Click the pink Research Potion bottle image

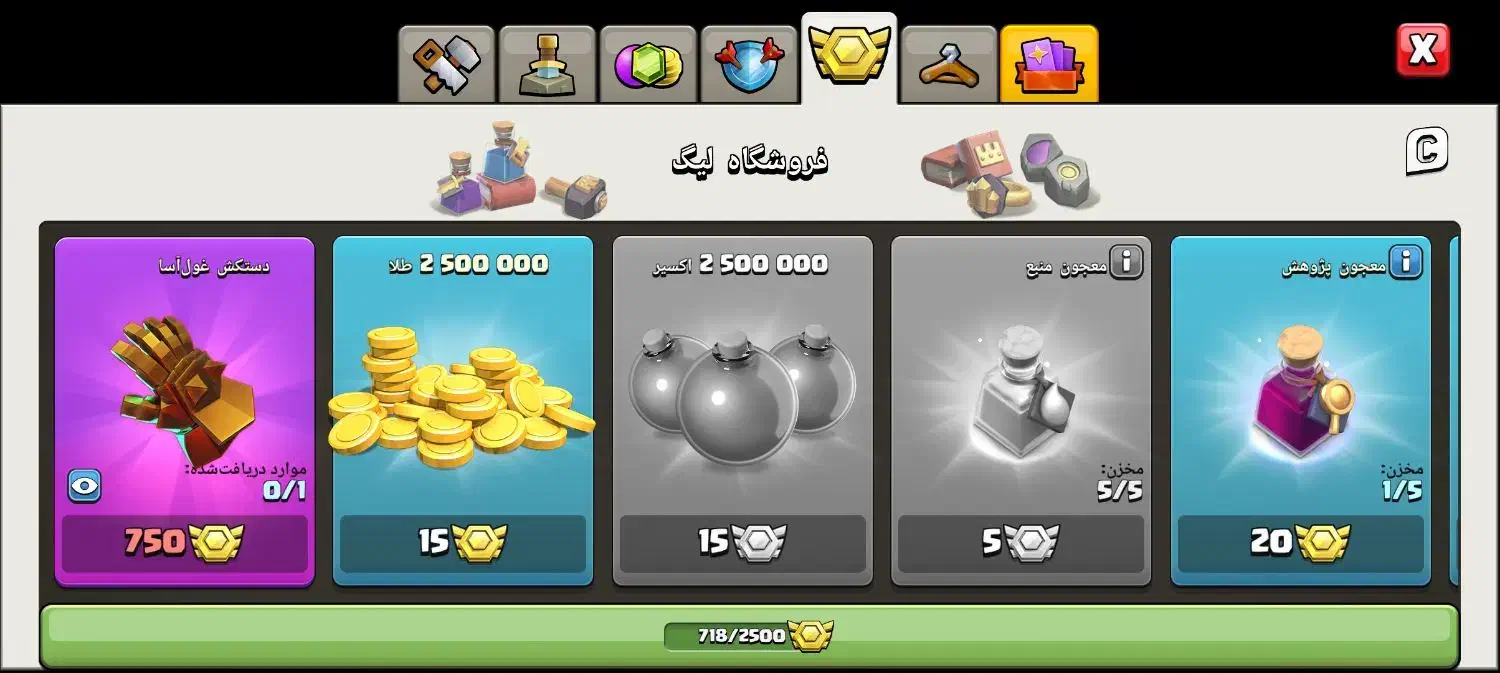(1301, 391)
